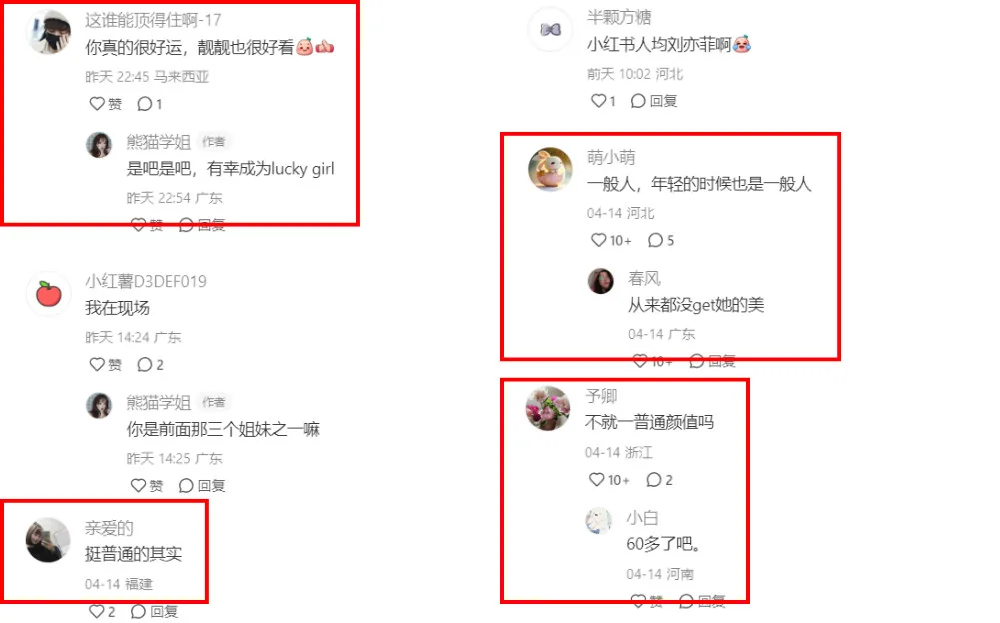Like 予卿's 不就一普通颜值吗 comment

pyautogui.click(x=609, y=480)
